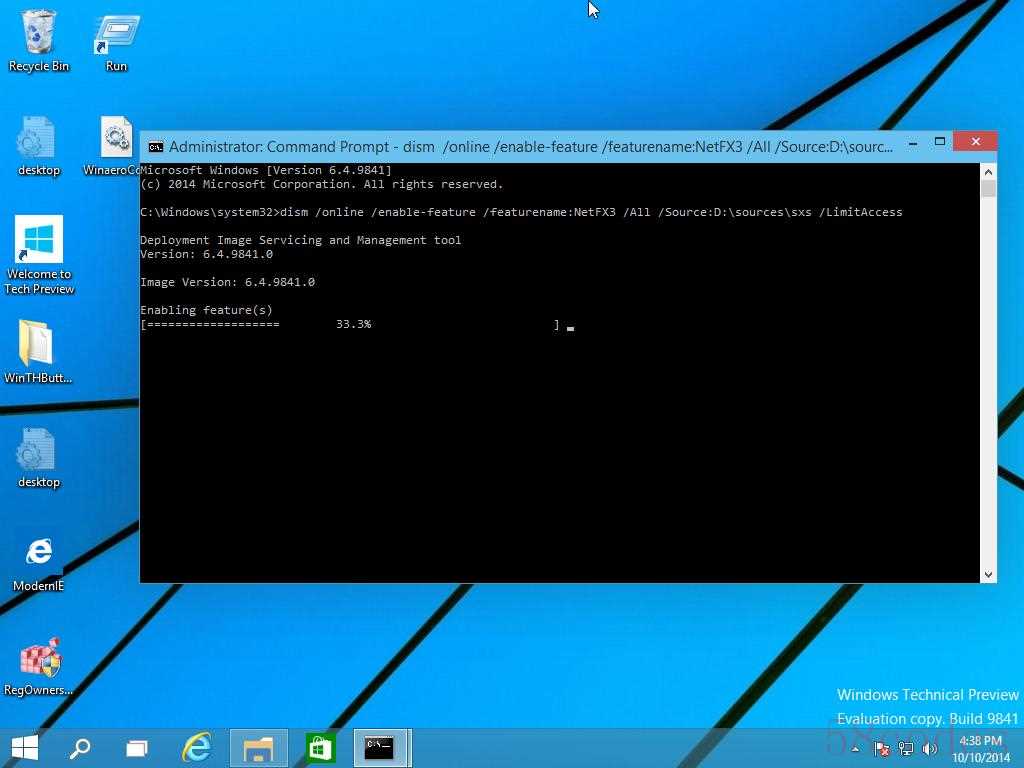The width and height of the screenshot is (1024, 768).
Task: Open the network tray icon
Action: [x=906, y=748]
